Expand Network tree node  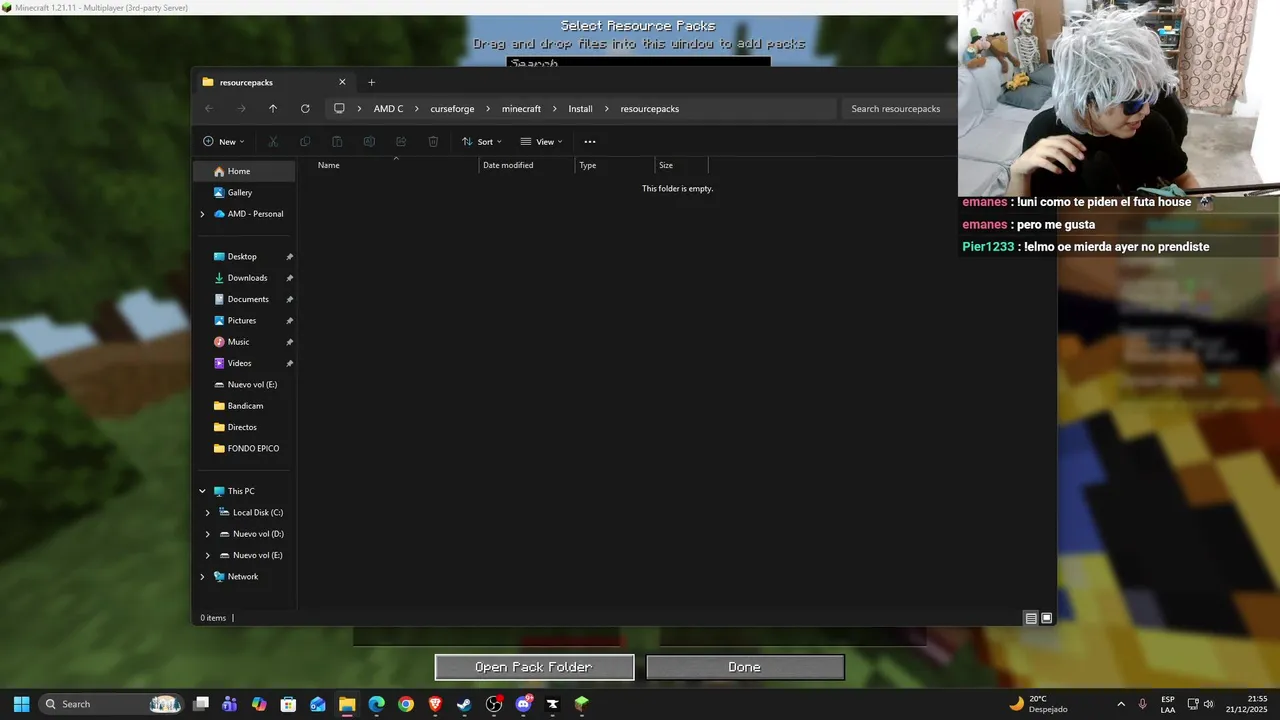[x=202, y=577]
